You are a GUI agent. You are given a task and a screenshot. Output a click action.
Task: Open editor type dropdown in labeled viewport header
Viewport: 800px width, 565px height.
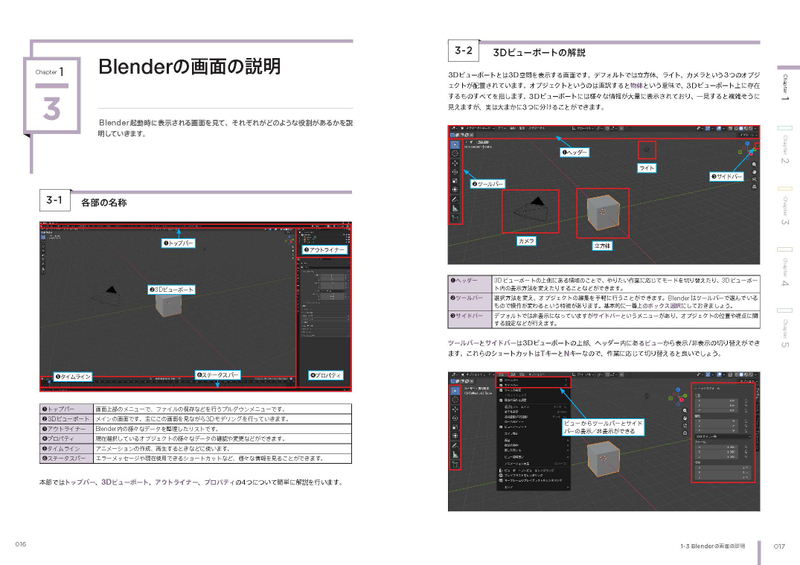pyautogui.click(x=453, y=128)
